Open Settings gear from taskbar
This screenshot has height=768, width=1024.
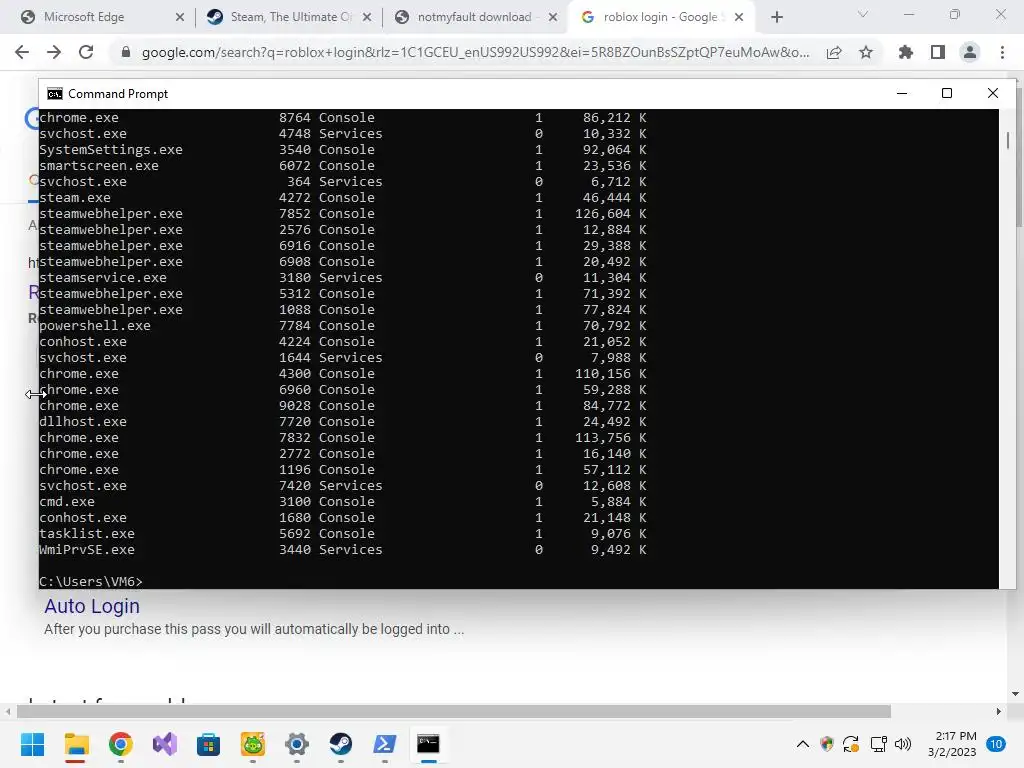(296, 744)
